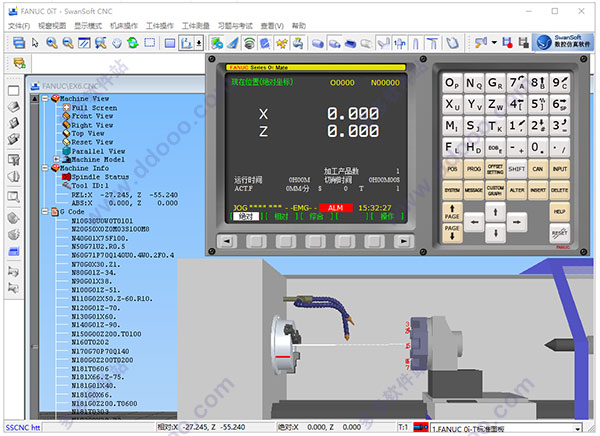Click the wireless signal toolbar icon
The height and width of the screenshot is (436, 600).
tap(249, 43)
